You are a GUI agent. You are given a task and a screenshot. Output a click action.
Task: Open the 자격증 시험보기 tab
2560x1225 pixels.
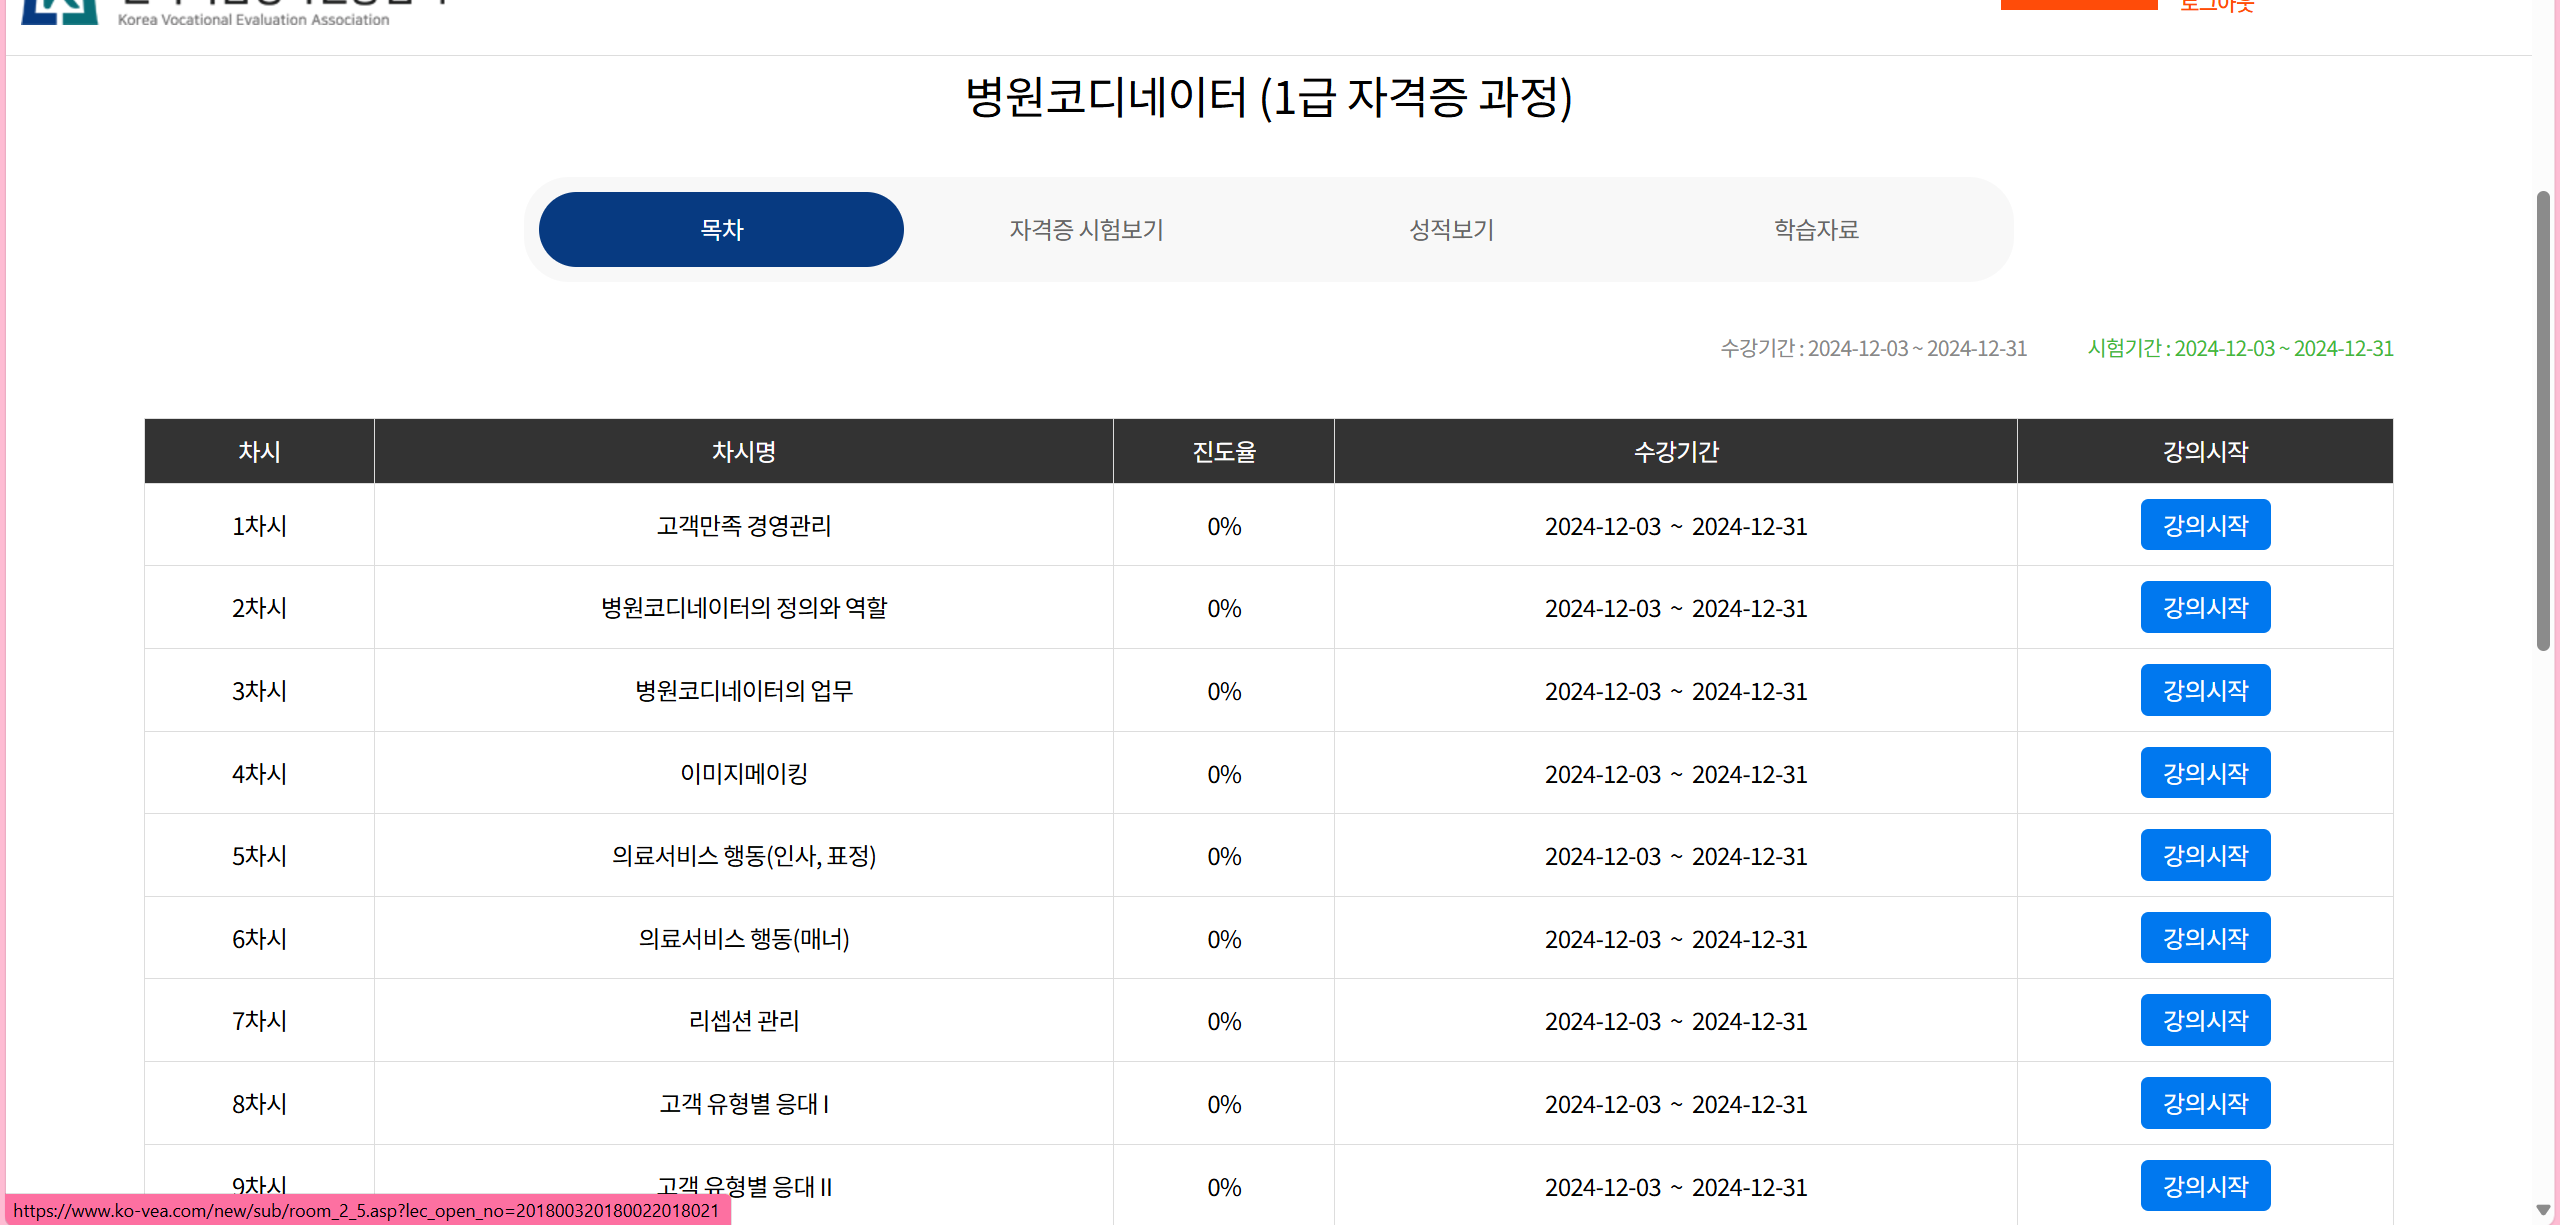click(x=1086, y=230)
